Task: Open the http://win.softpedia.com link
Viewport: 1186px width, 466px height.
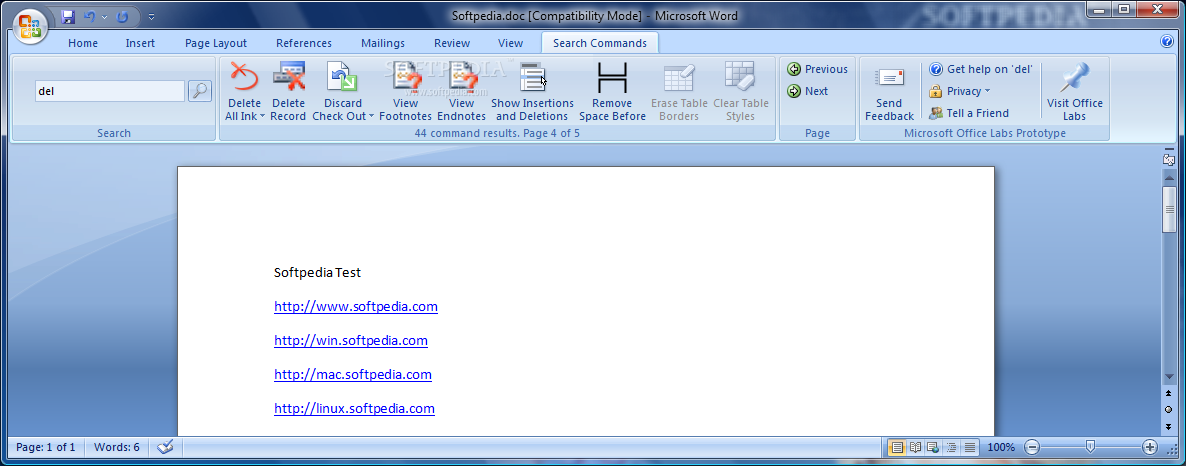Action: tap(351, 340)
